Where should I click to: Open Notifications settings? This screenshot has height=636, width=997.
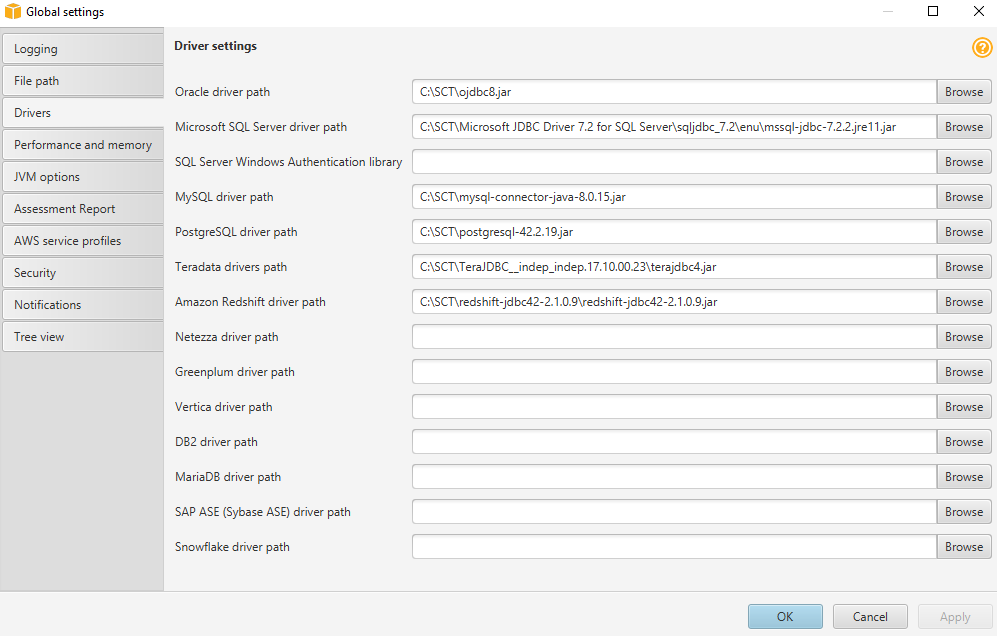82,304
